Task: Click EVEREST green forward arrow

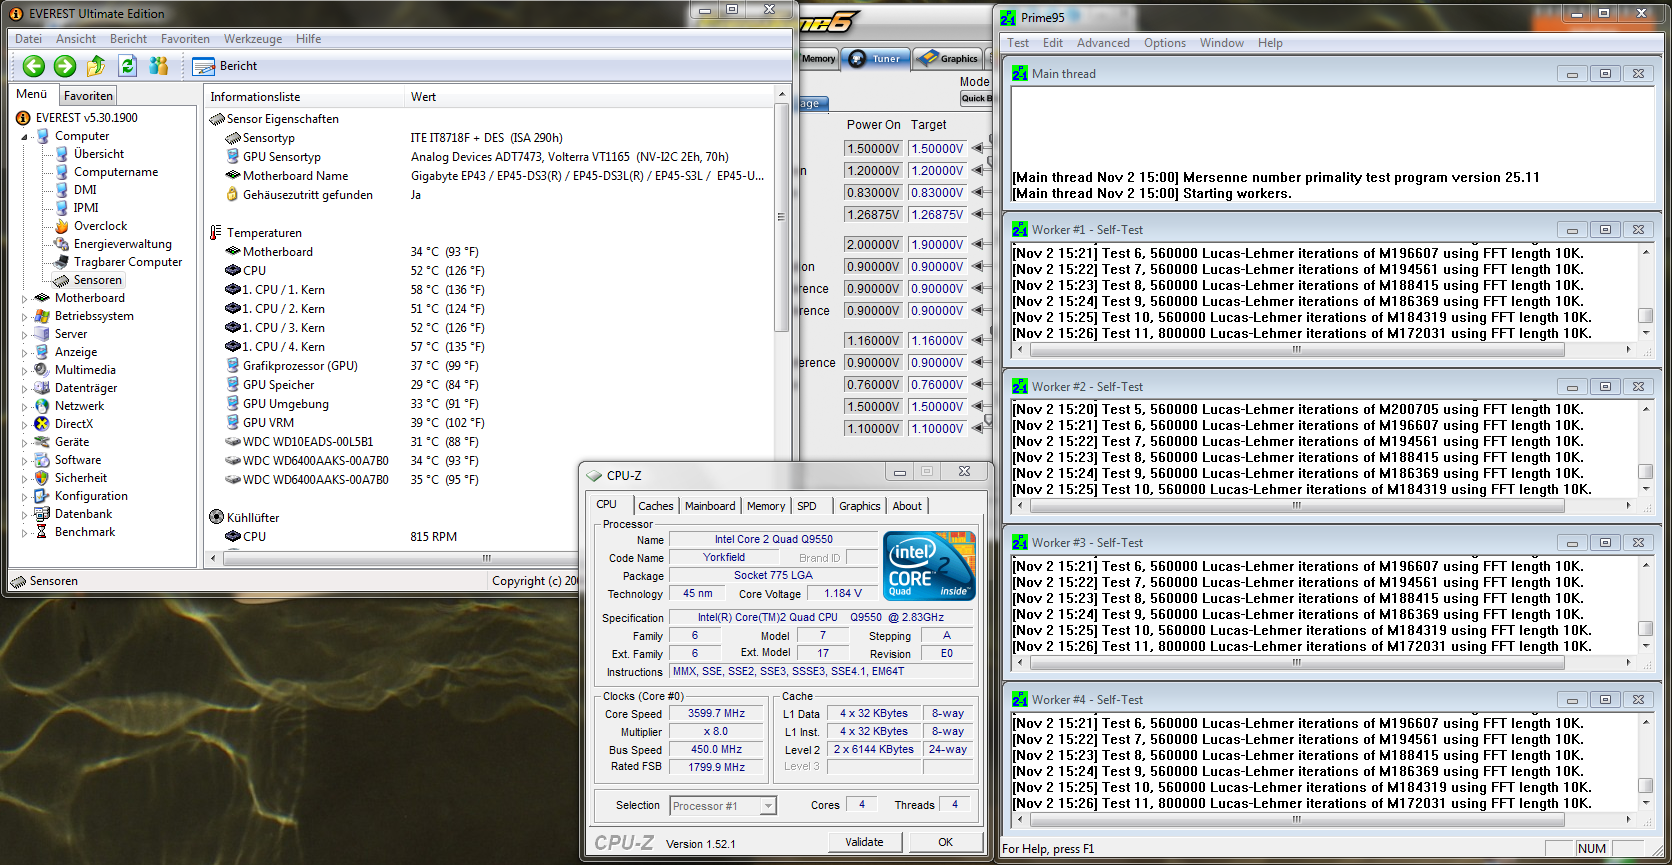Action: (x=65, y=66)
